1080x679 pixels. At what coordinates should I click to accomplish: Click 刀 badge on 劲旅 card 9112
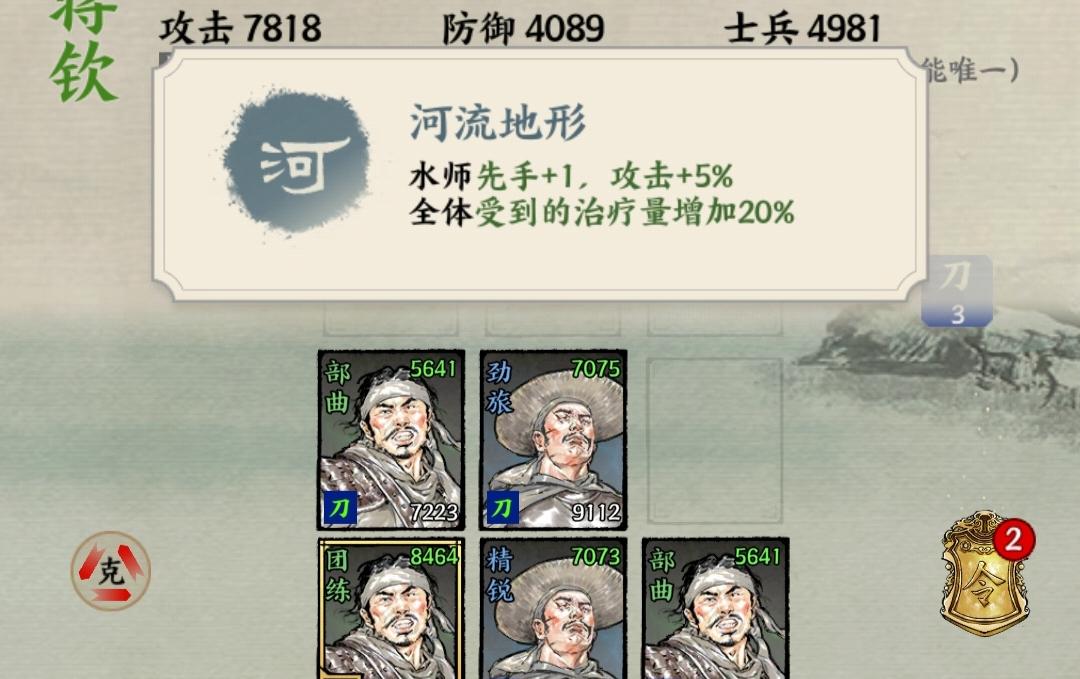(x=502, y=508)
